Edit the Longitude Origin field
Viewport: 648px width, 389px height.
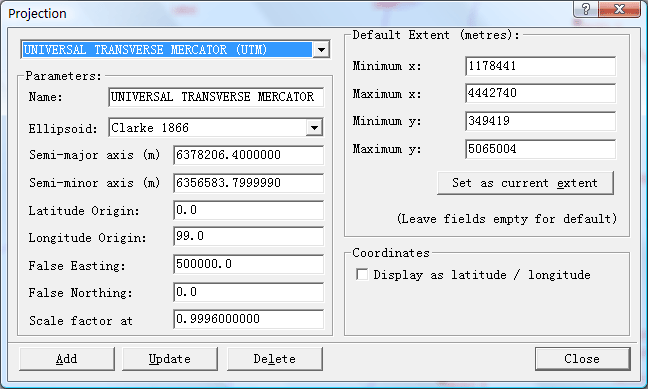248,236
